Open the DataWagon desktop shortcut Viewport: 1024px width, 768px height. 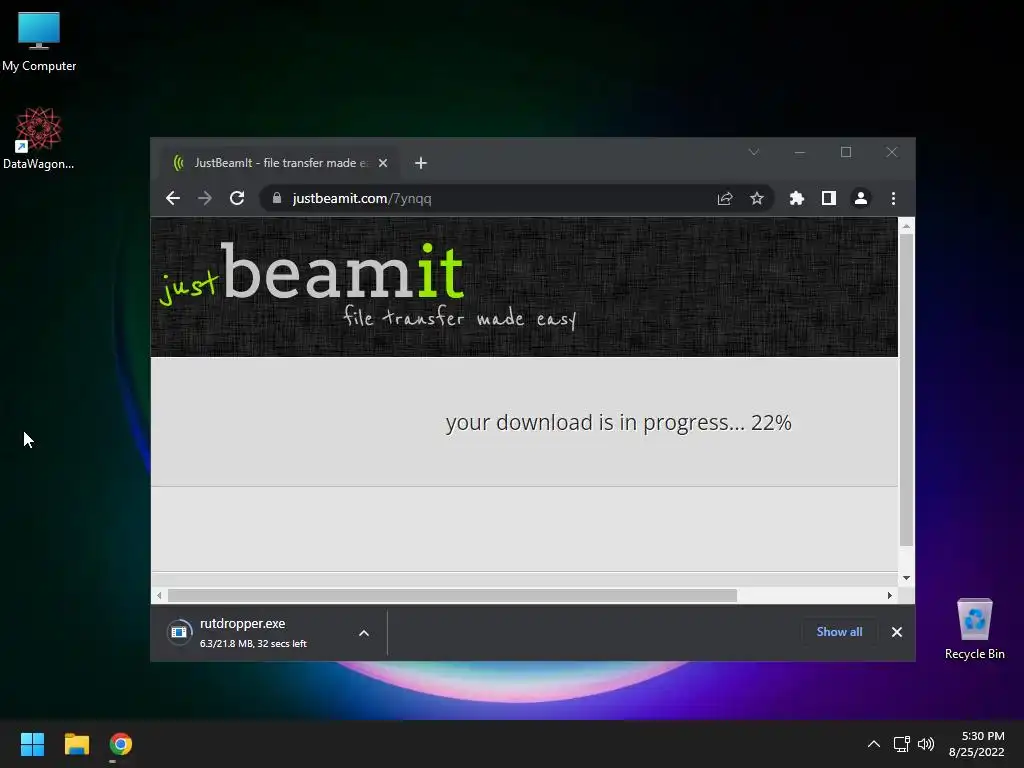39,138
